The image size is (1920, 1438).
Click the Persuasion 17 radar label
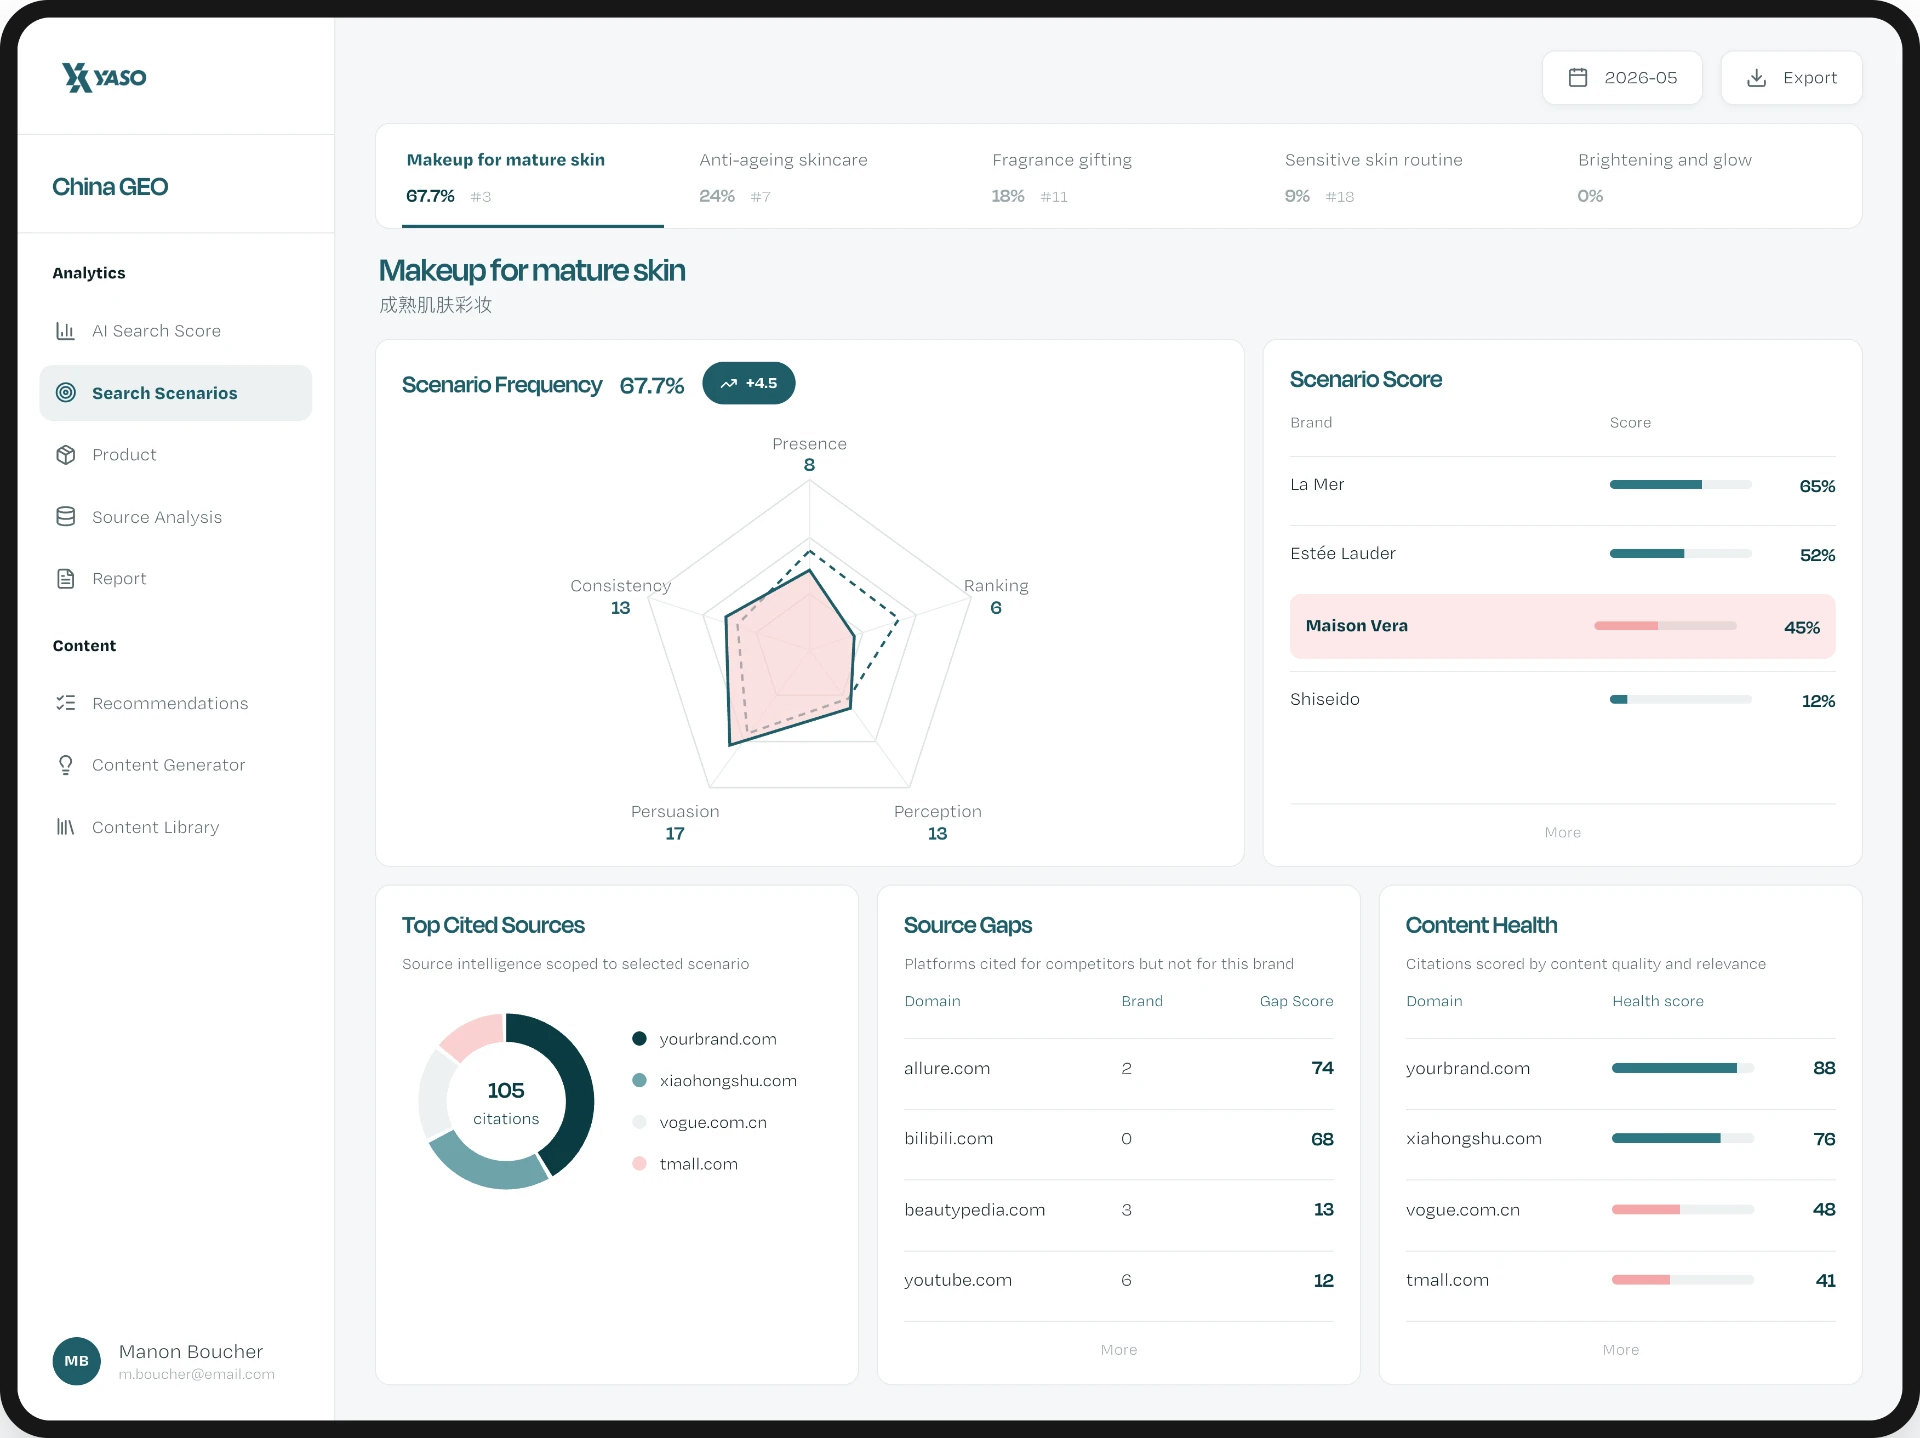(x=675, y=822)
